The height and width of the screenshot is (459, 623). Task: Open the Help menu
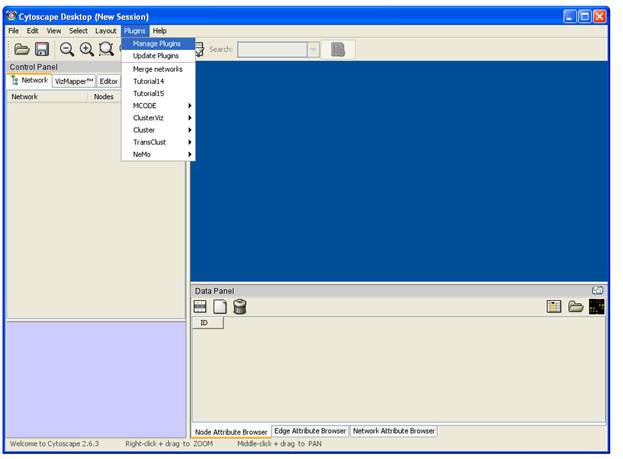(160, 31)
